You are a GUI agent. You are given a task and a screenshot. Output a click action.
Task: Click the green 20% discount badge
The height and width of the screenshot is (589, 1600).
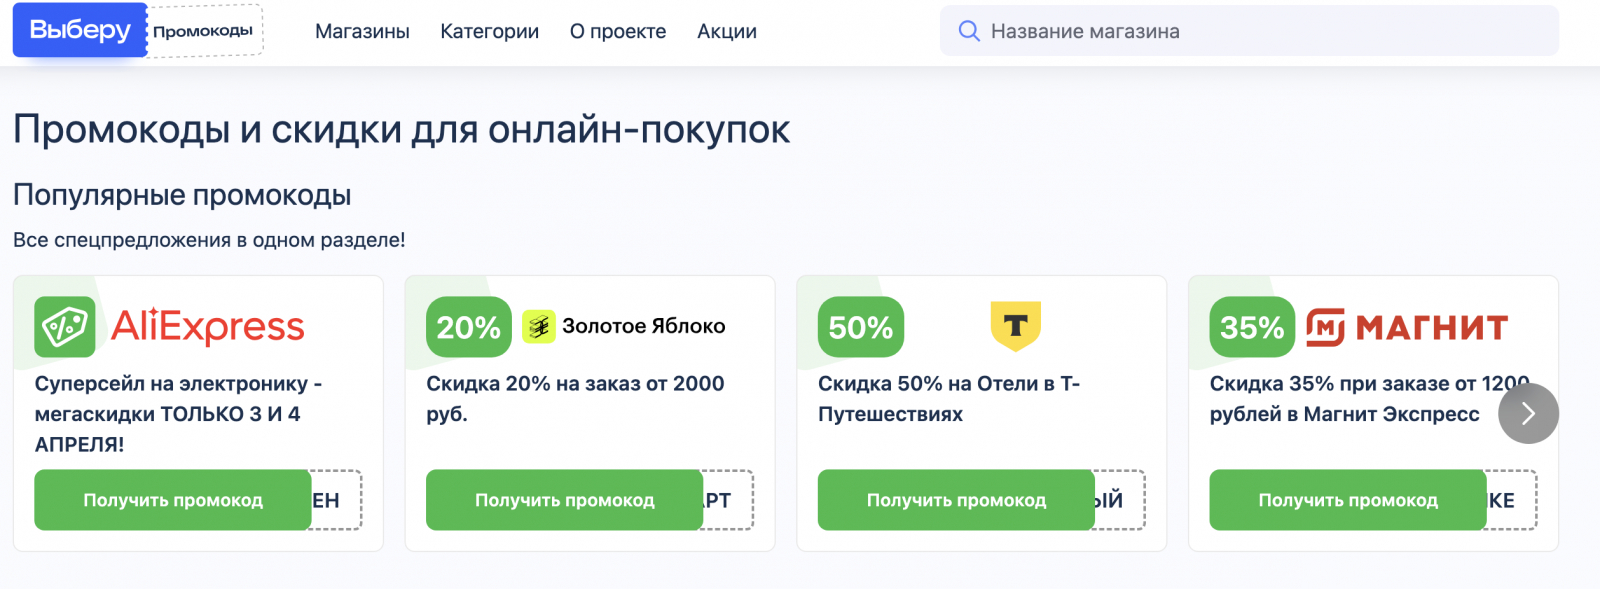[468, 327]
